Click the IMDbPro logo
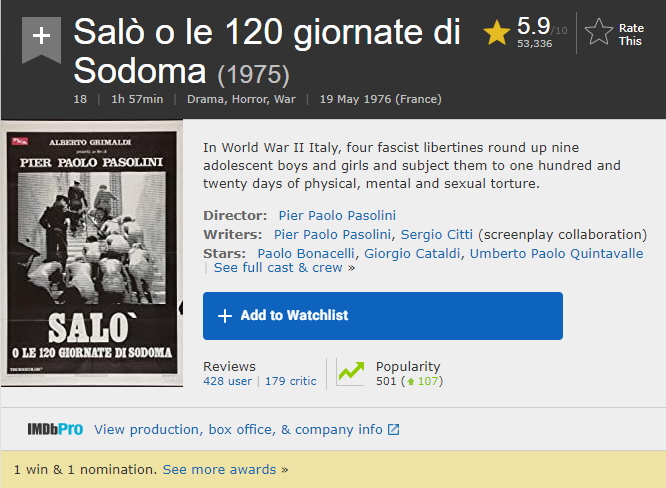 tap(55, 429)
